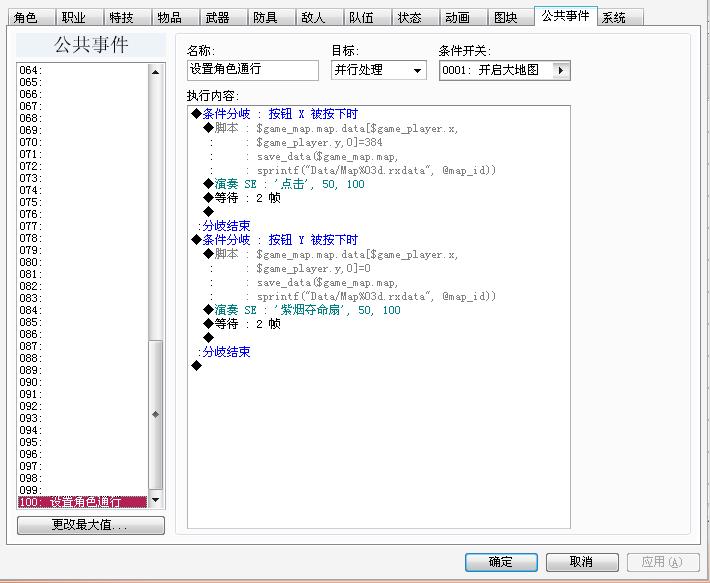Open the 系统 tab
The width and height of the screenshot is (710, 583).
tap(620, 17)
